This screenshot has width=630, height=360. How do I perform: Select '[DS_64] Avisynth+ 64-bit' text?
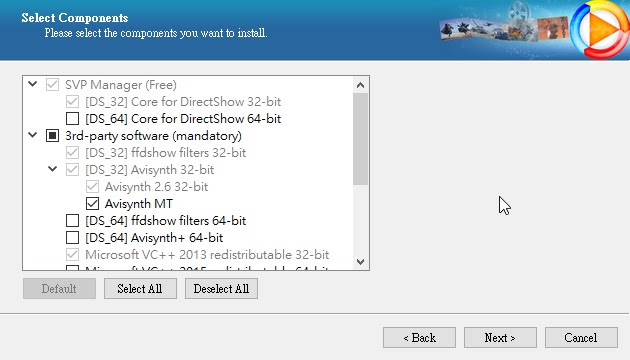pyautogui.click(x=154, y=237)
